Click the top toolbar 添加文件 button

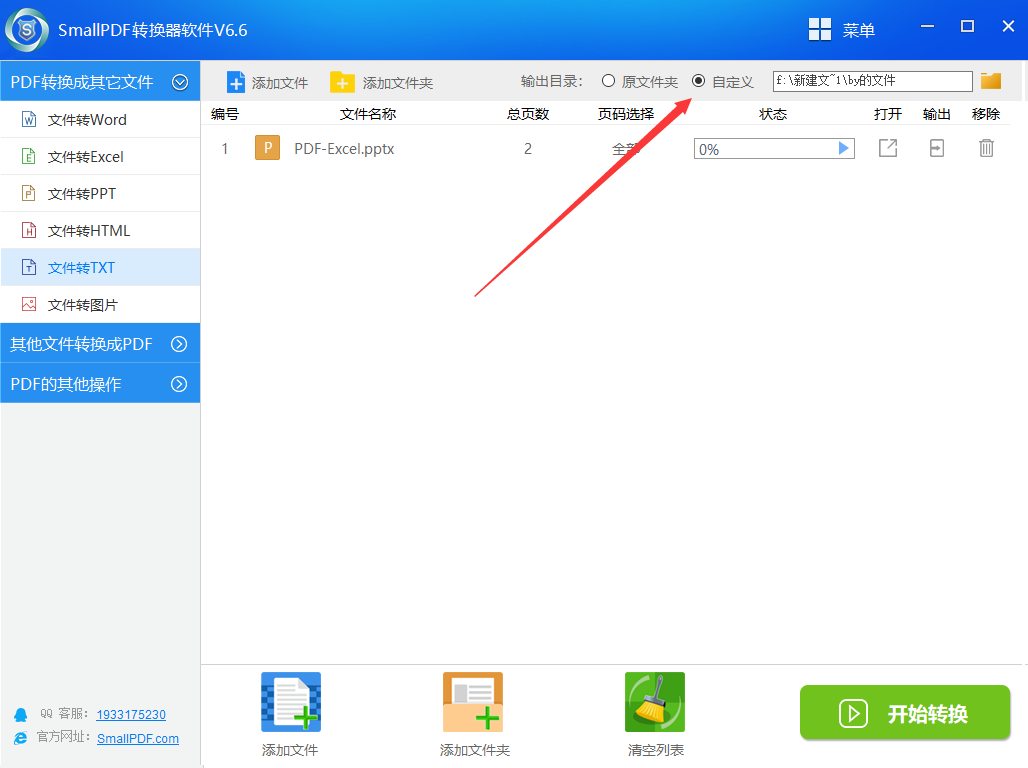tap(267, 83)
